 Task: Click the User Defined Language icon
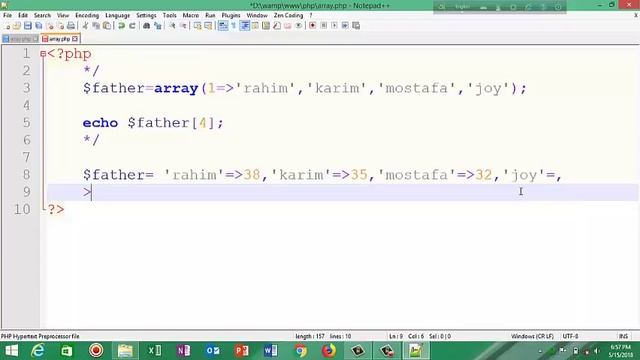(x=255, y=26)
